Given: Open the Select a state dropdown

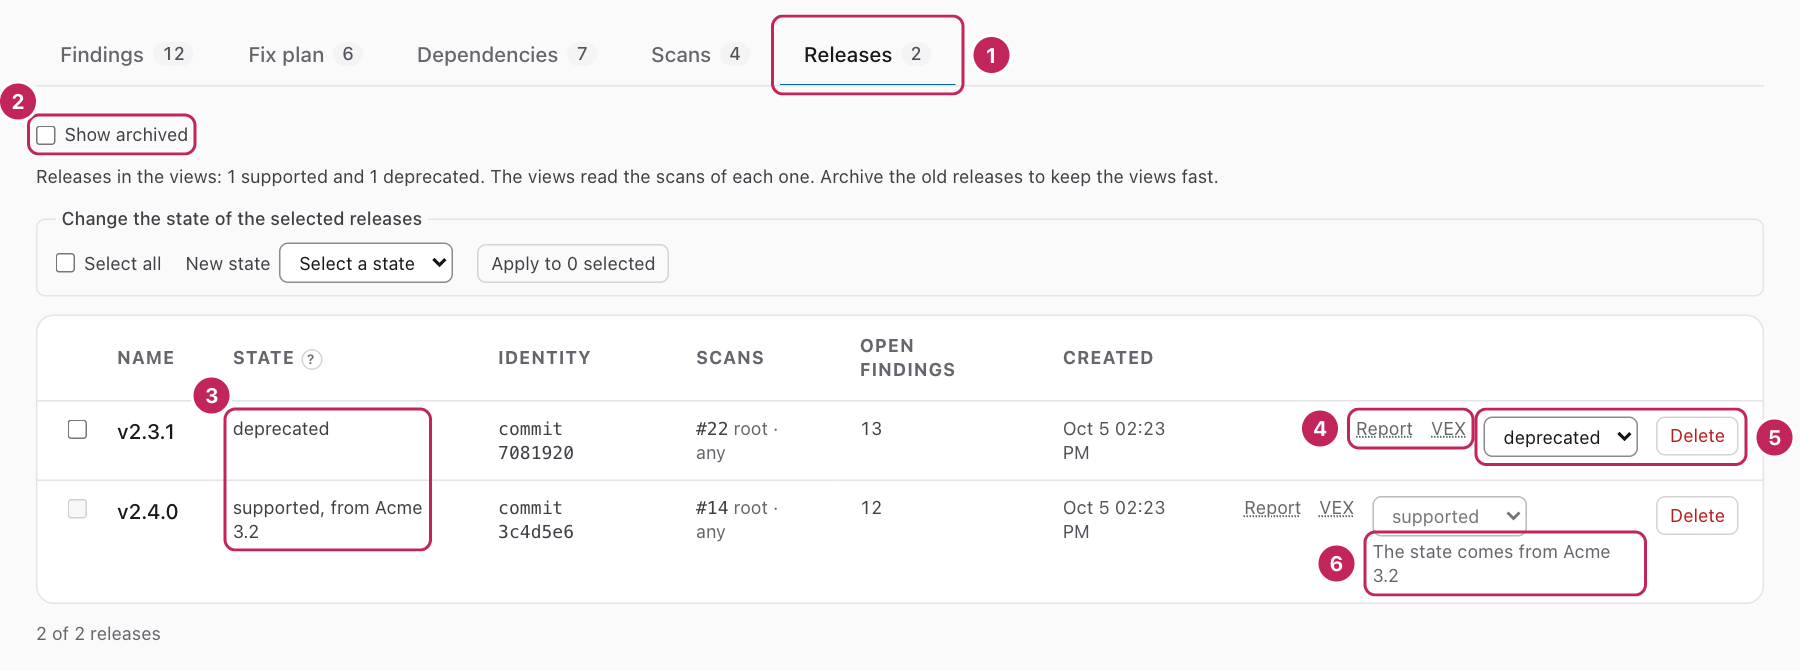Looking at the screenshot, I should [366, 263].
